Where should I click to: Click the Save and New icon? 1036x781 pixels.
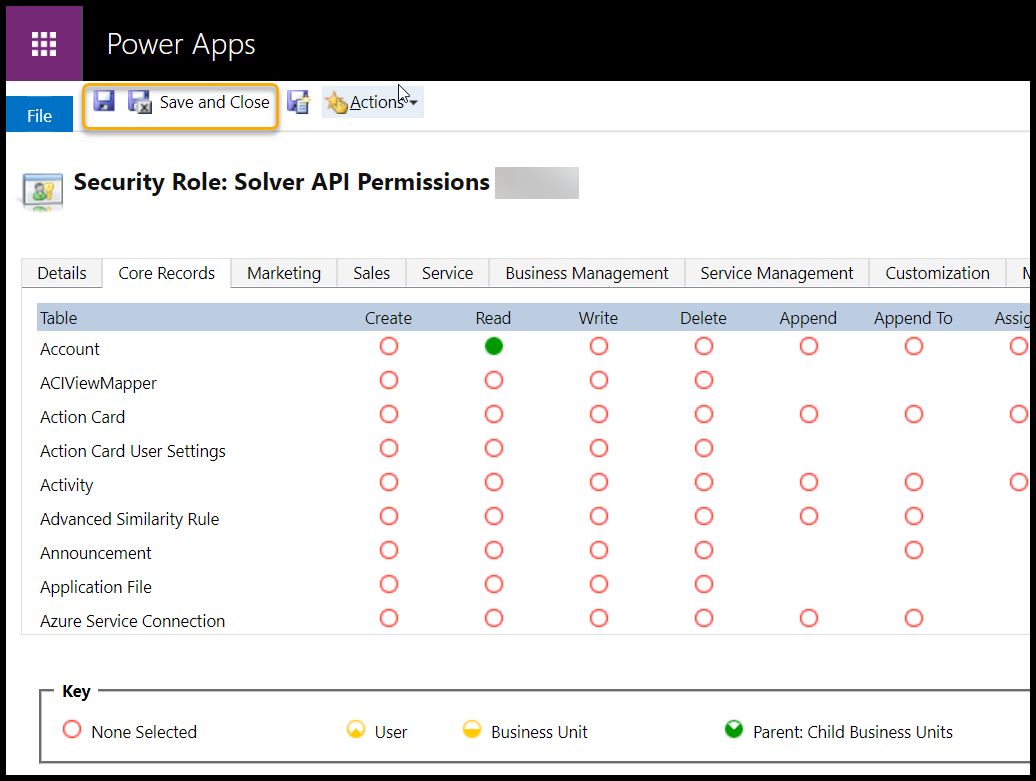click(x=298, y=102)
